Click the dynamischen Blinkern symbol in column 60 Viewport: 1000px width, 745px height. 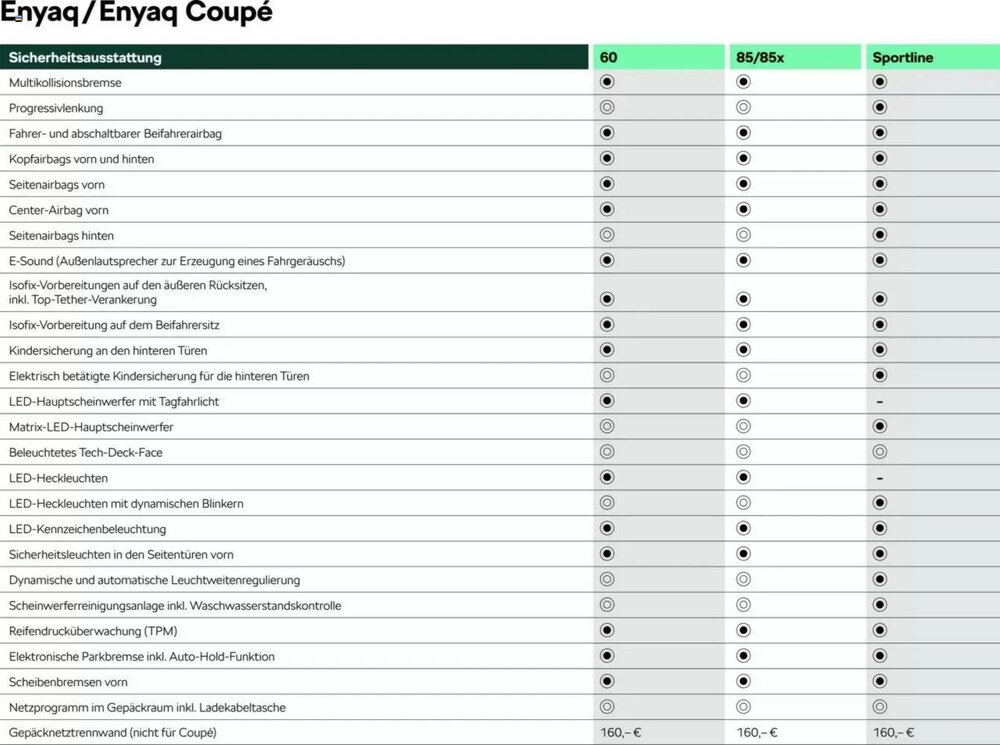(x=607, y=503)
